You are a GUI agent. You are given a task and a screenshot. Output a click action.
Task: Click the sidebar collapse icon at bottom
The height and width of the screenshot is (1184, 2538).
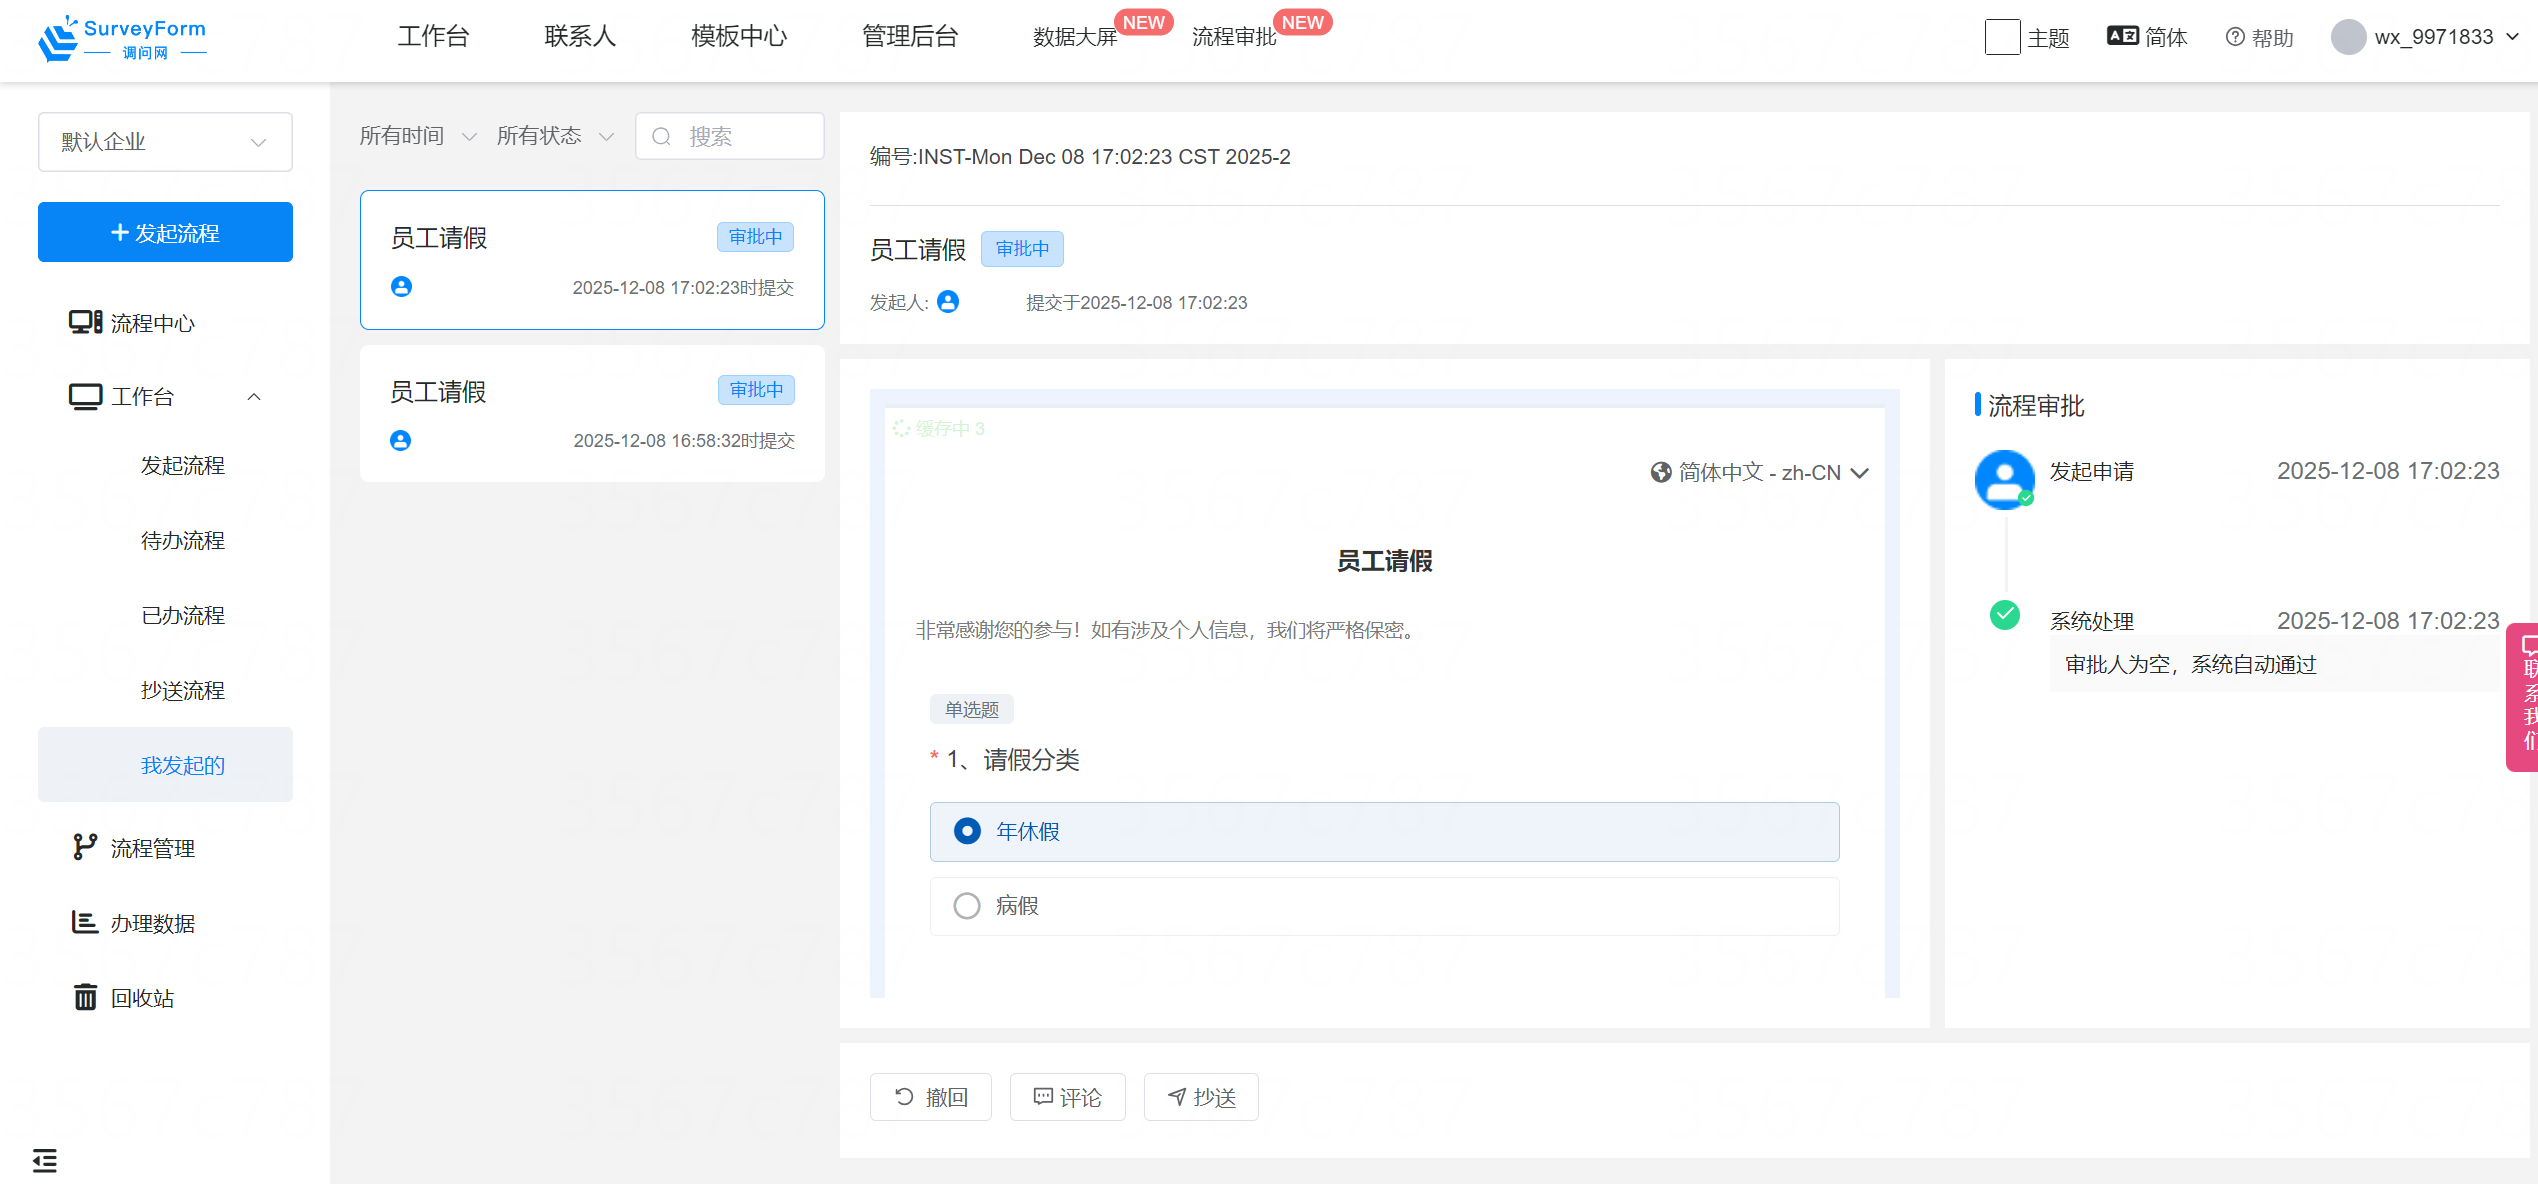pos(45,1160)
